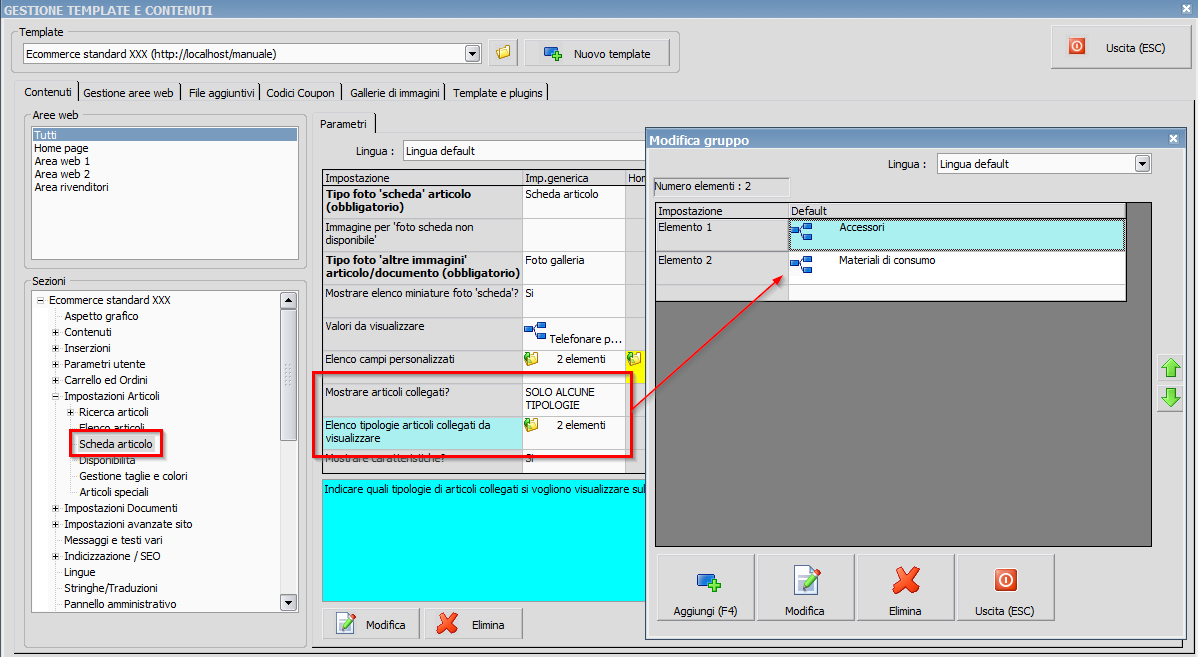Select the Scheda articolo tree item
Viewport: 1198px width, 657px height.
(115, 444)
